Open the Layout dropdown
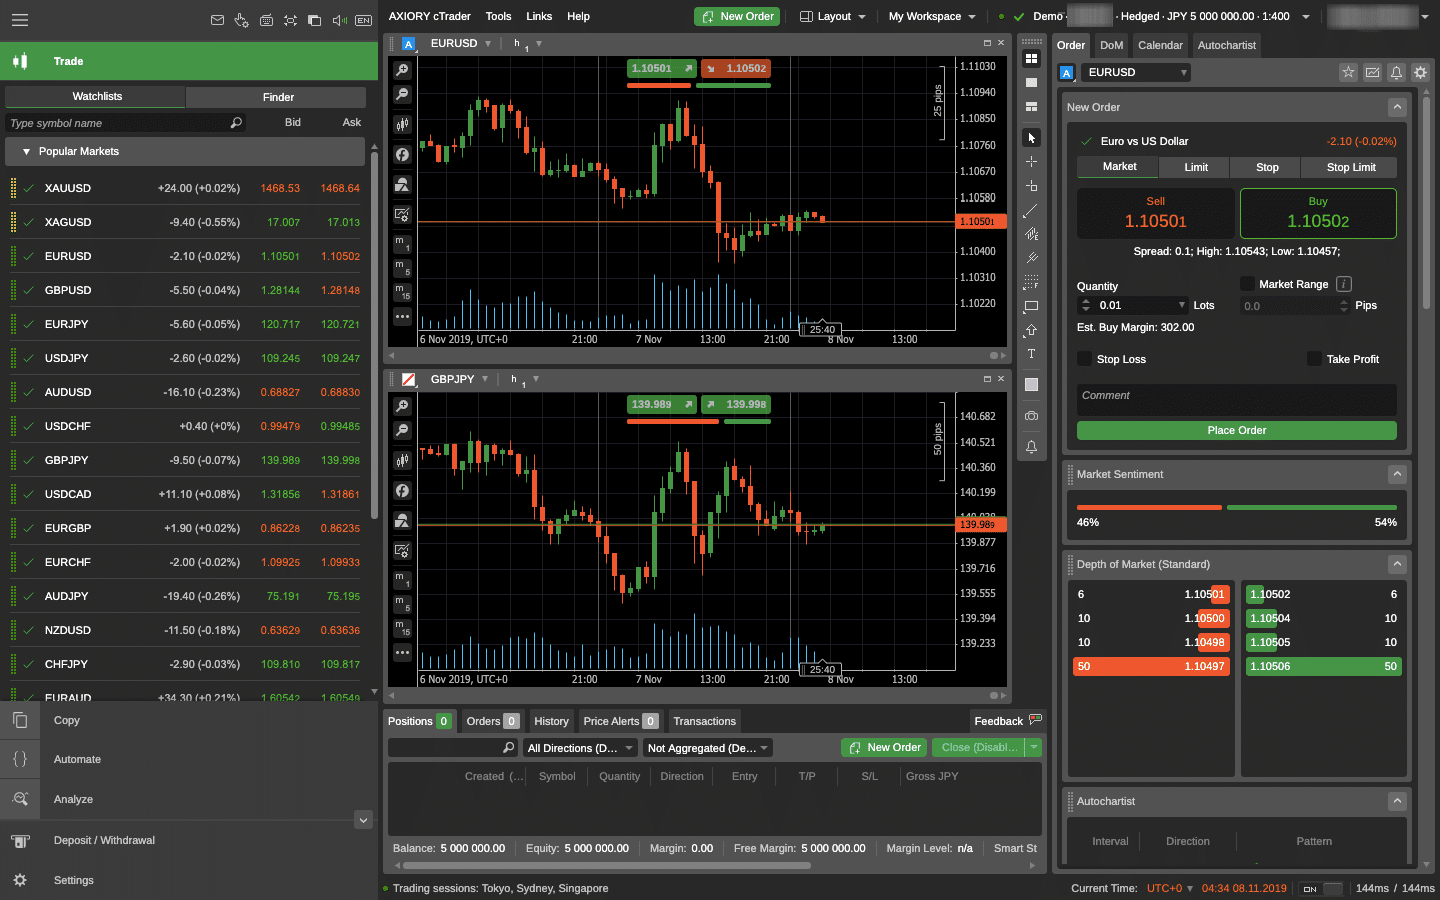The image size is (1440, 900). coord(833,17)
